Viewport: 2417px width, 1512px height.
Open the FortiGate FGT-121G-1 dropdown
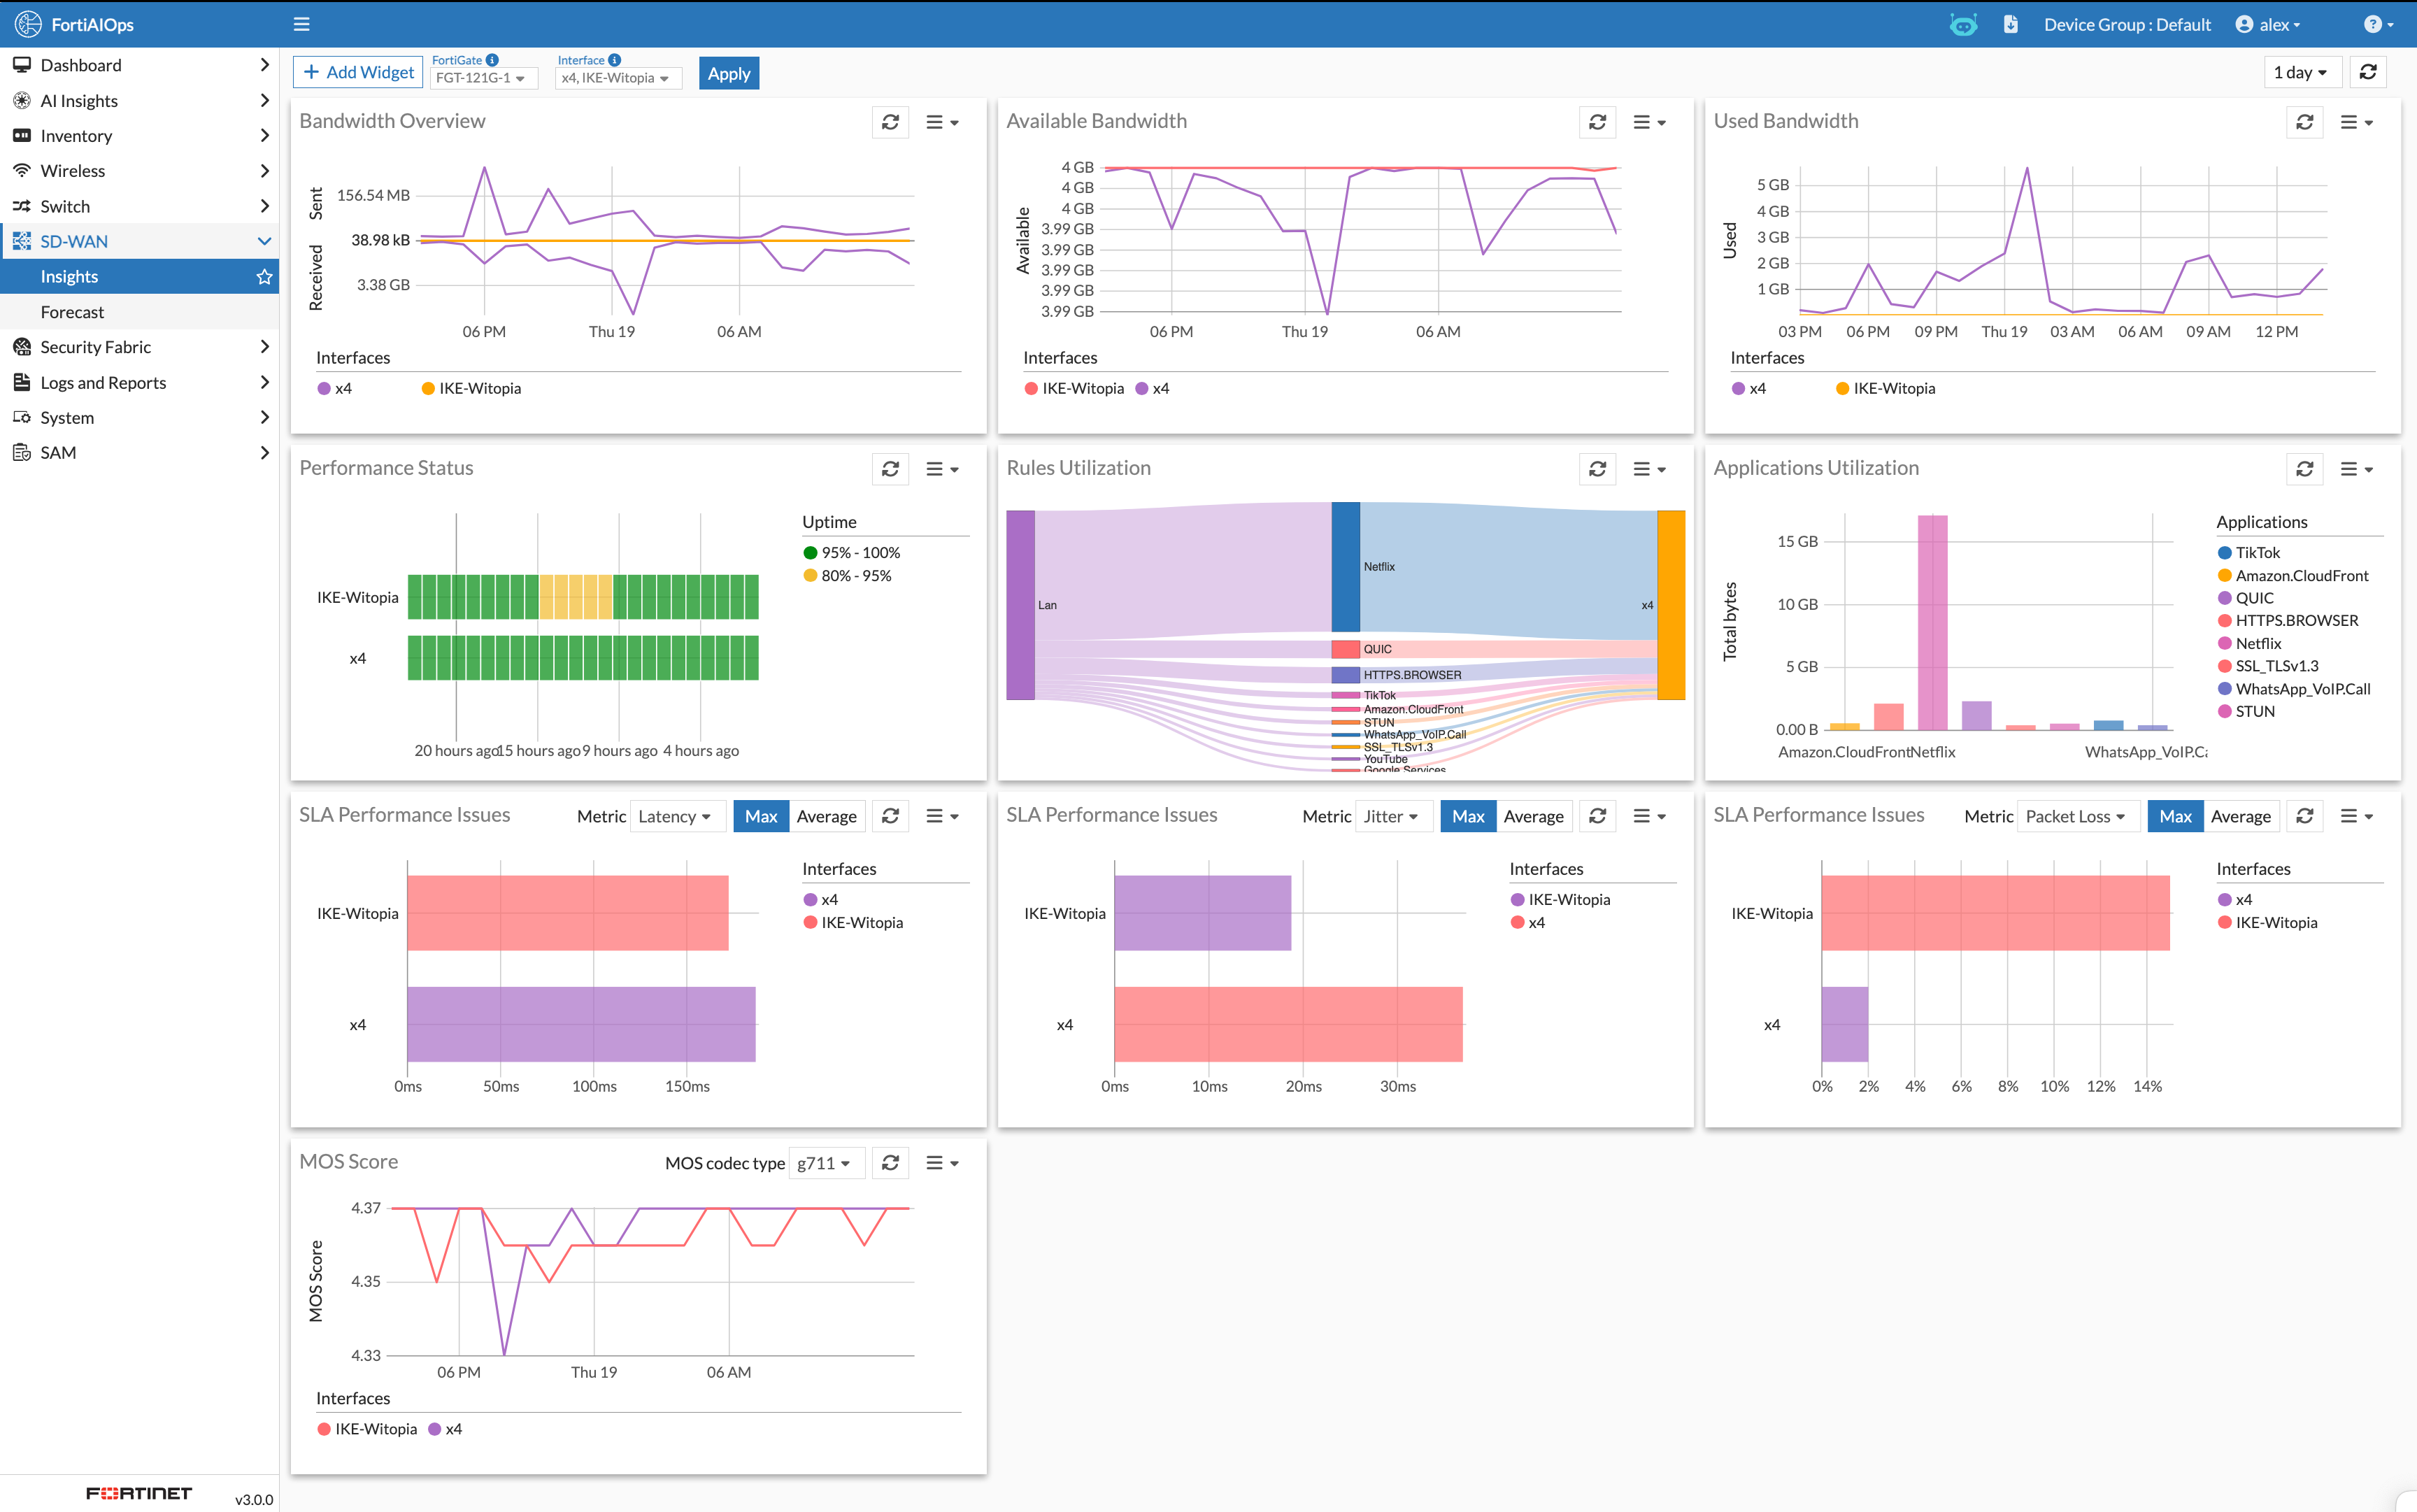click(482, 78)
